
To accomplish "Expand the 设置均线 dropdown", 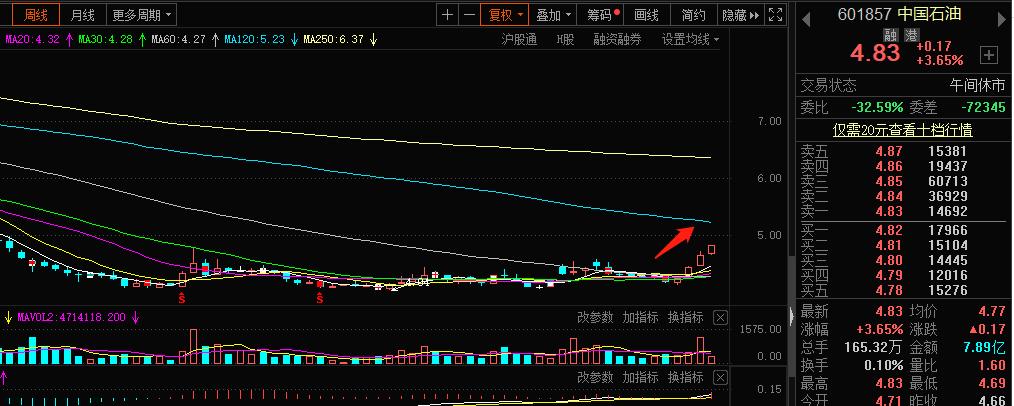I will [690, 39].
